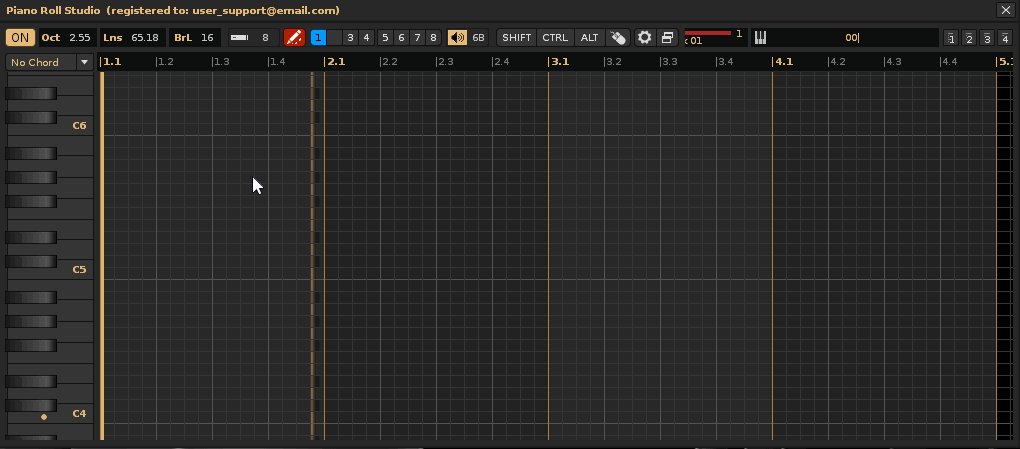
Task: Select preset slot 3 on far right
Action: [x=987, y=39]
